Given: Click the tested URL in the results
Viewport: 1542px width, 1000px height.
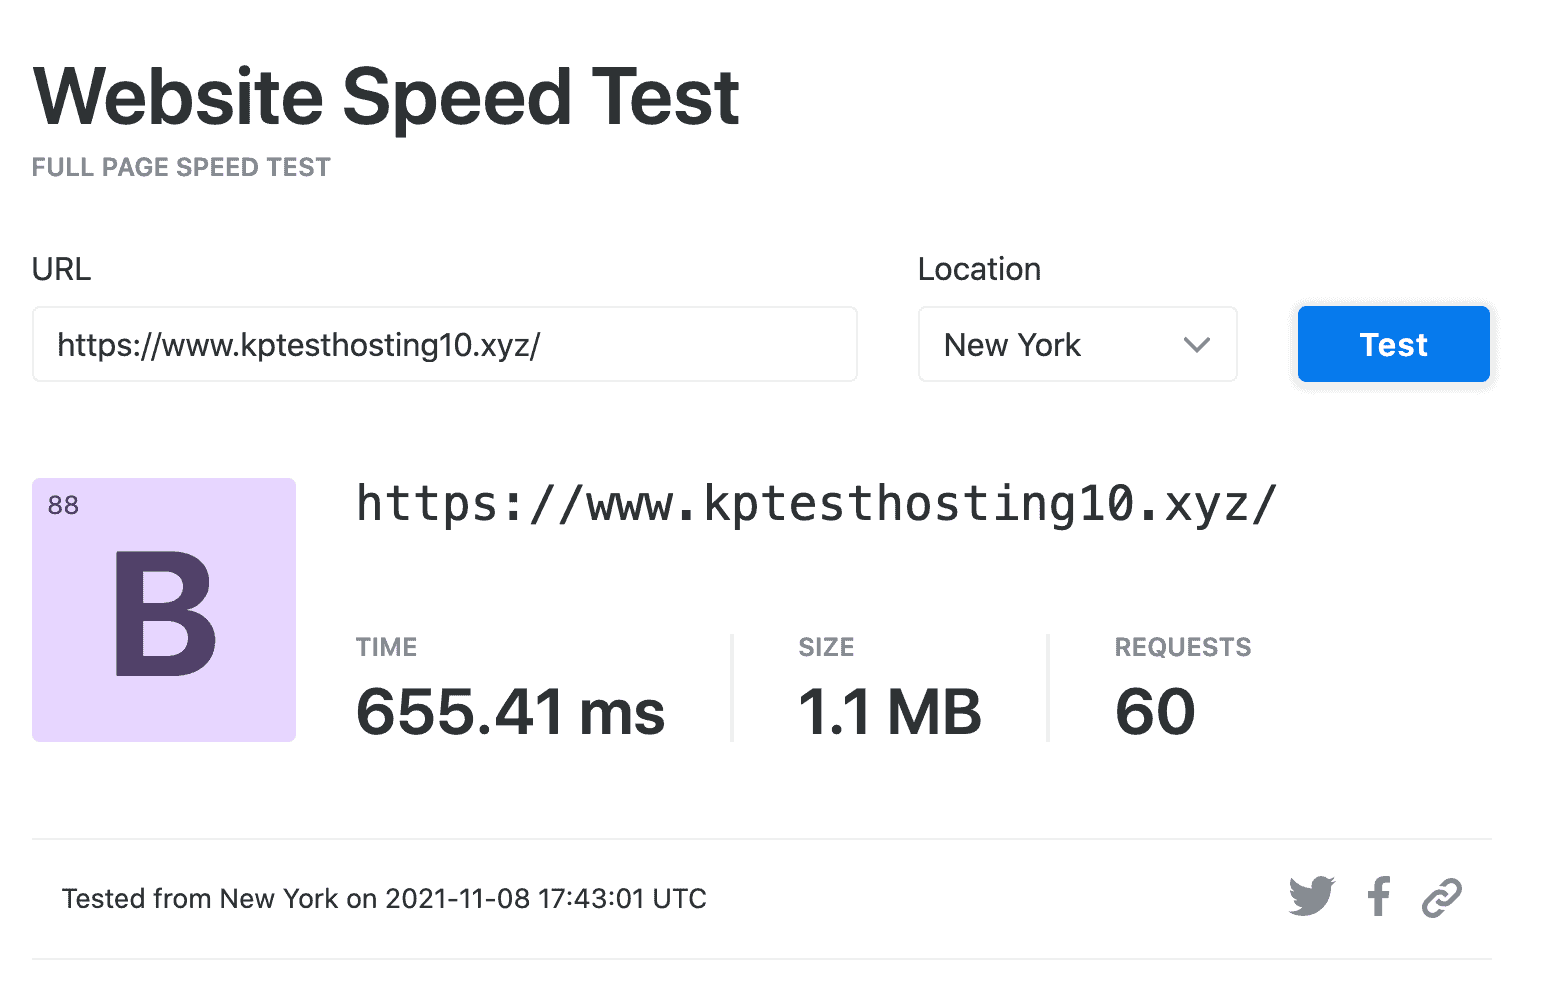Looking at the screenshot, I should point(816,503).
